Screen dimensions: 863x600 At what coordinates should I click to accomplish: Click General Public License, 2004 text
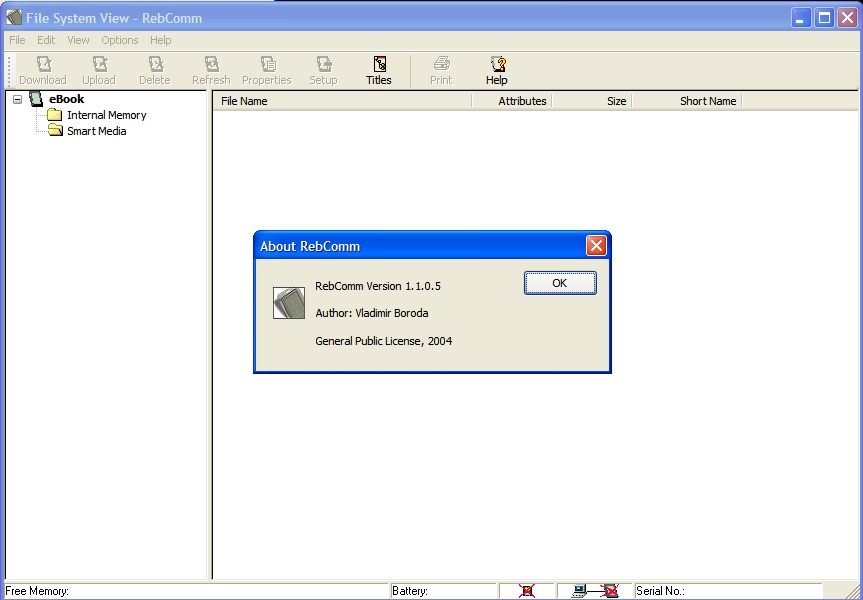(x=384, y=341)
